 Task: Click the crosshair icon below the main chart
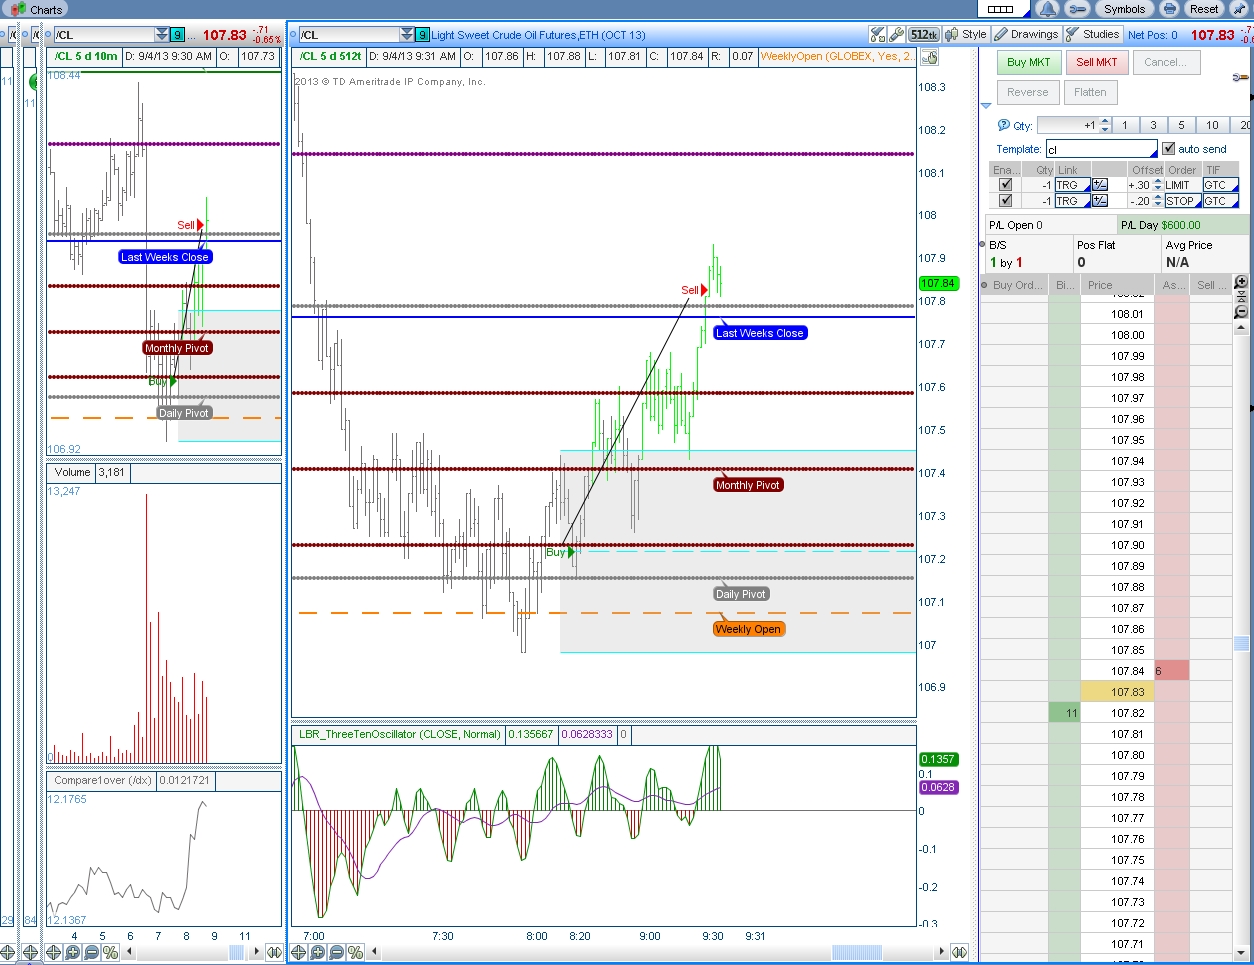tap(298, 952)
